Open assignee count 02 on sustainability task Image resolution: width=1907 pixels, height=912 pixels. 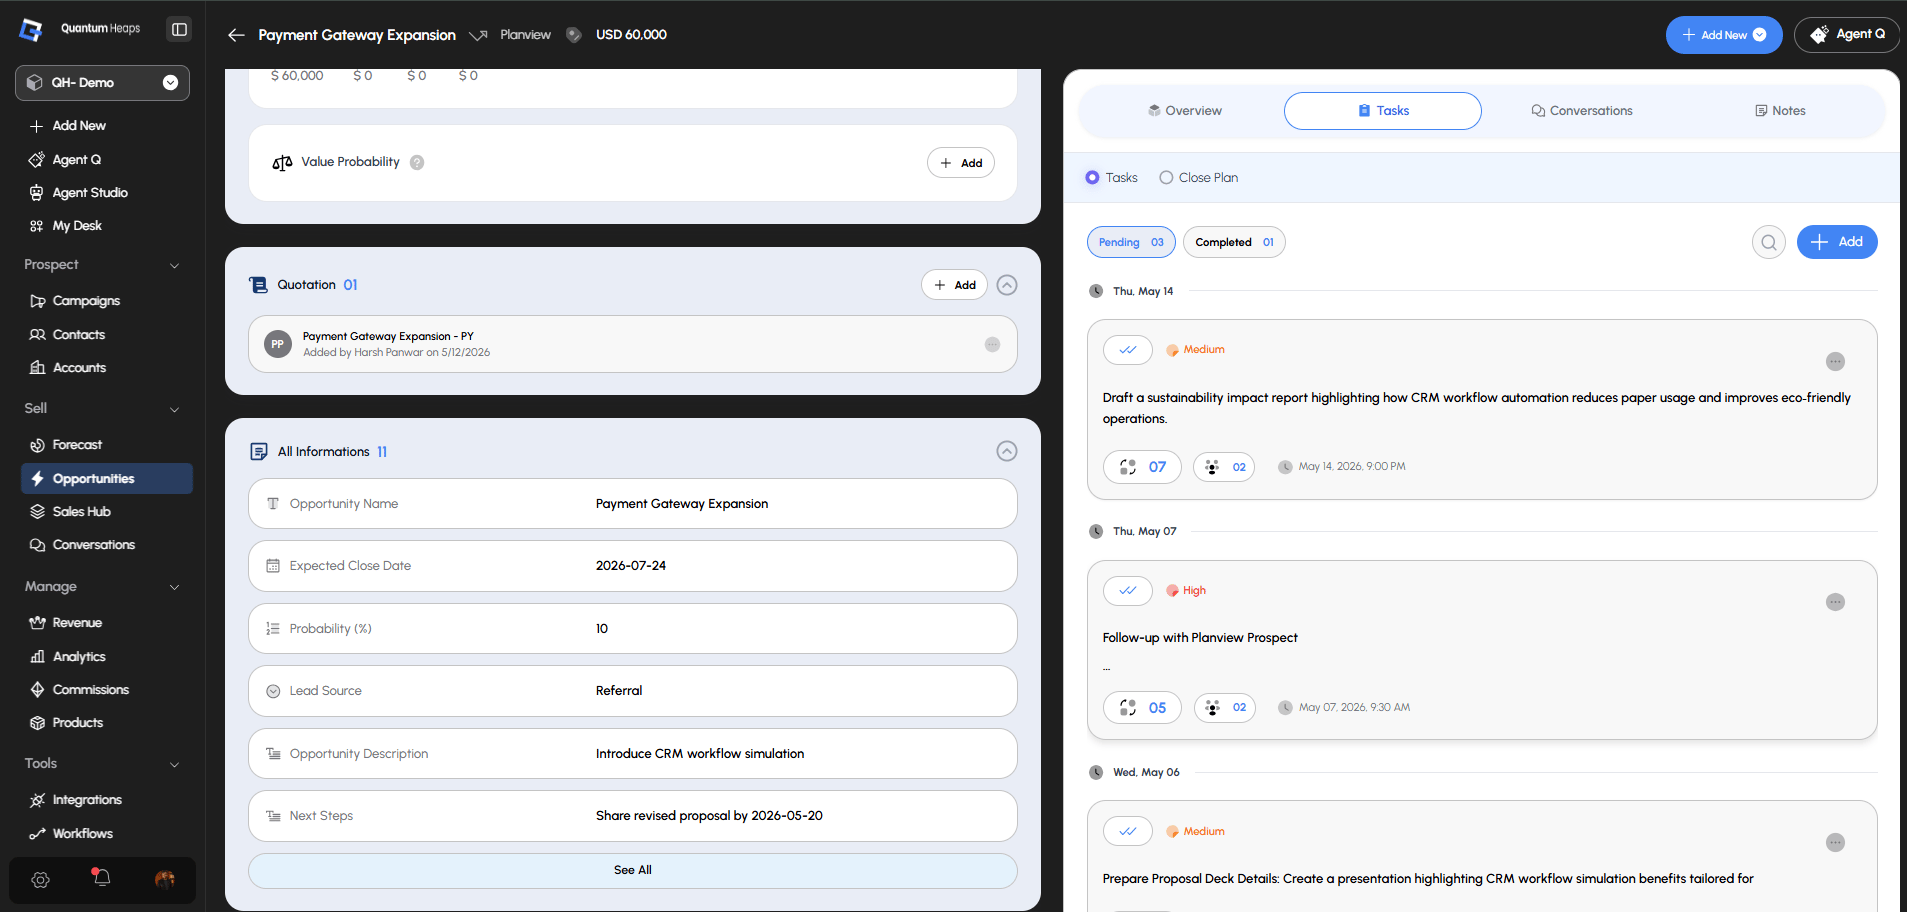click(1224, 467)
